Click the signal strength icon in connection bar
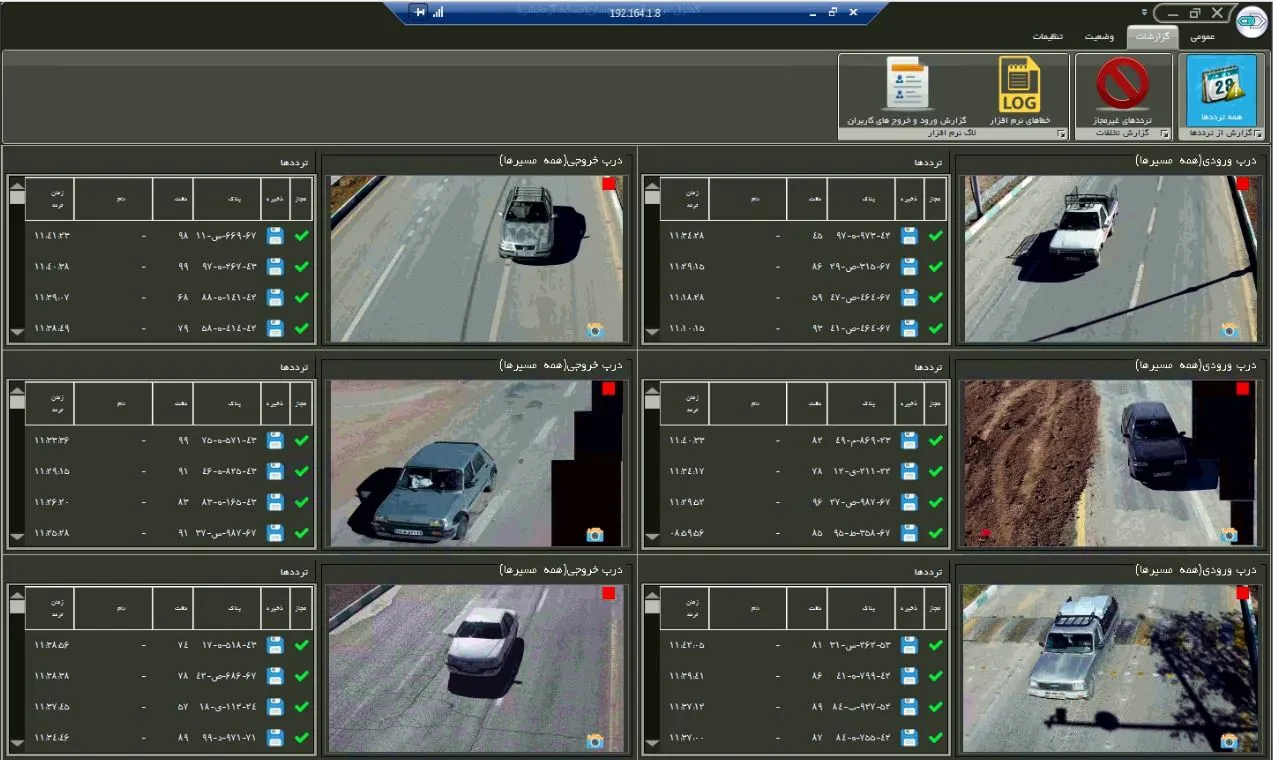This screenshot has height=760, width=1273. click(438, 12)
